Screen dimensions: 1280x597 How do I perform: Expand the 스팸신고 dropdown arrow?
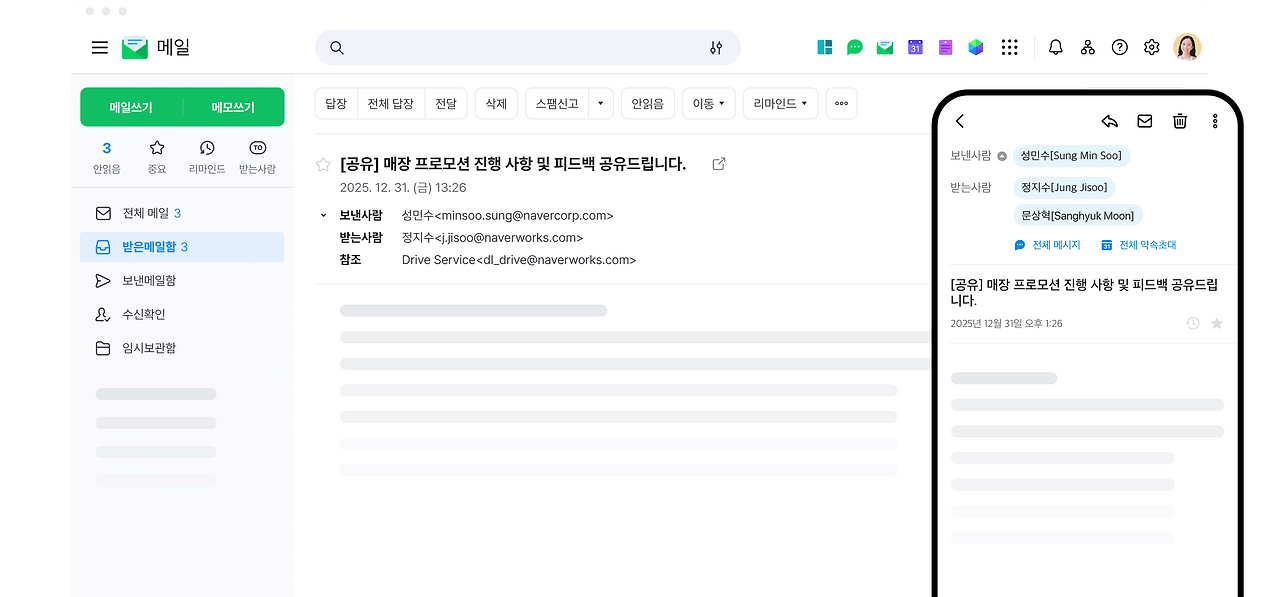pos(601,103)
